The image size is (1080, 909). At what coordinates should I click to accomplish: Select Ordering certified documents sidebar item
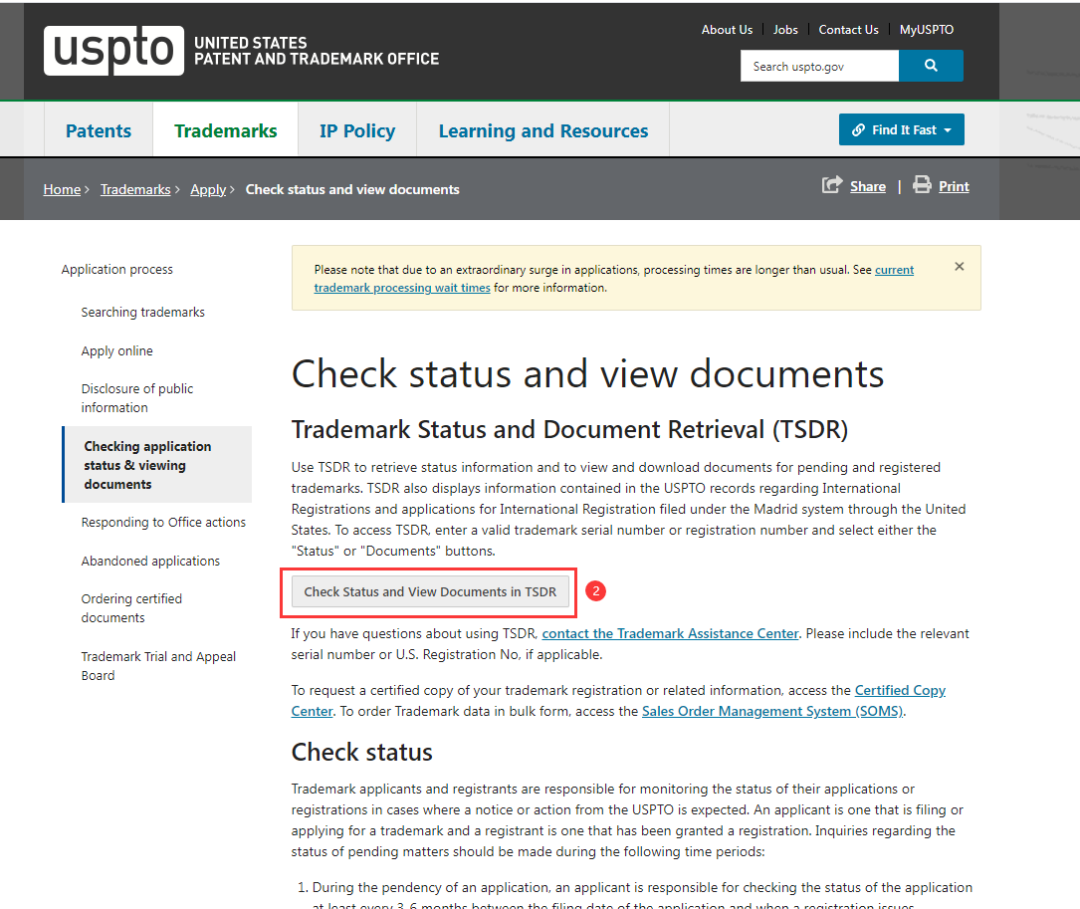click(x=132, y=608)
